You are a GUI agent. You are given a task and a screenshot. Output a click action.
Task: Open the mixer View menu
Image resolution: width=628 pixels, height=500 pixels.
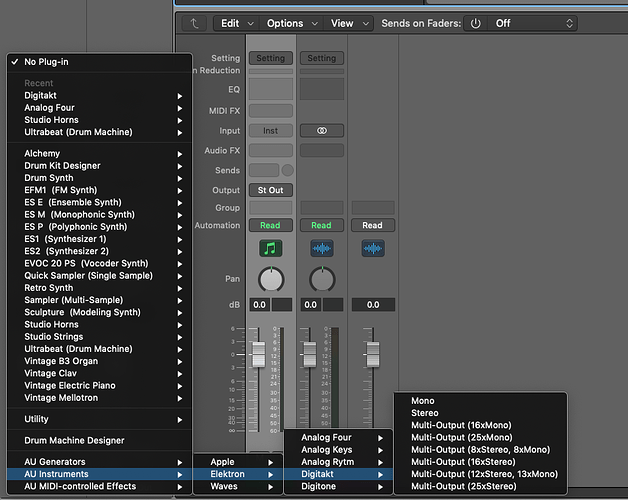click(x=349, y=24)
